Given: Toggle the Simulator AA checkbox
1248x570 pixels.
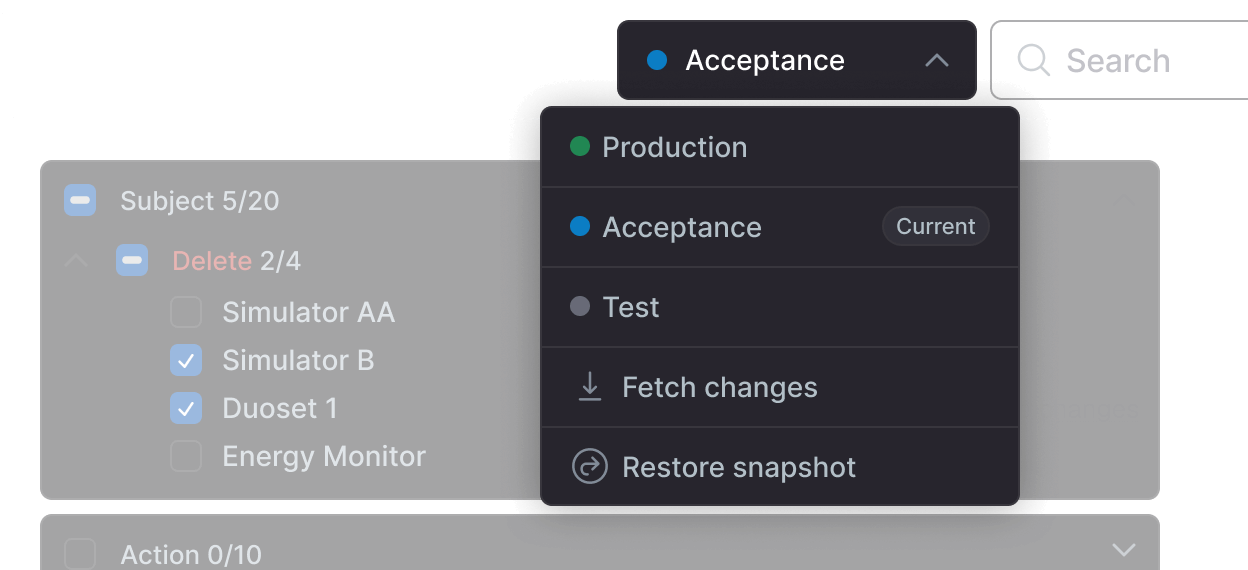Looking at the screenshot, I should coord(186,312).
